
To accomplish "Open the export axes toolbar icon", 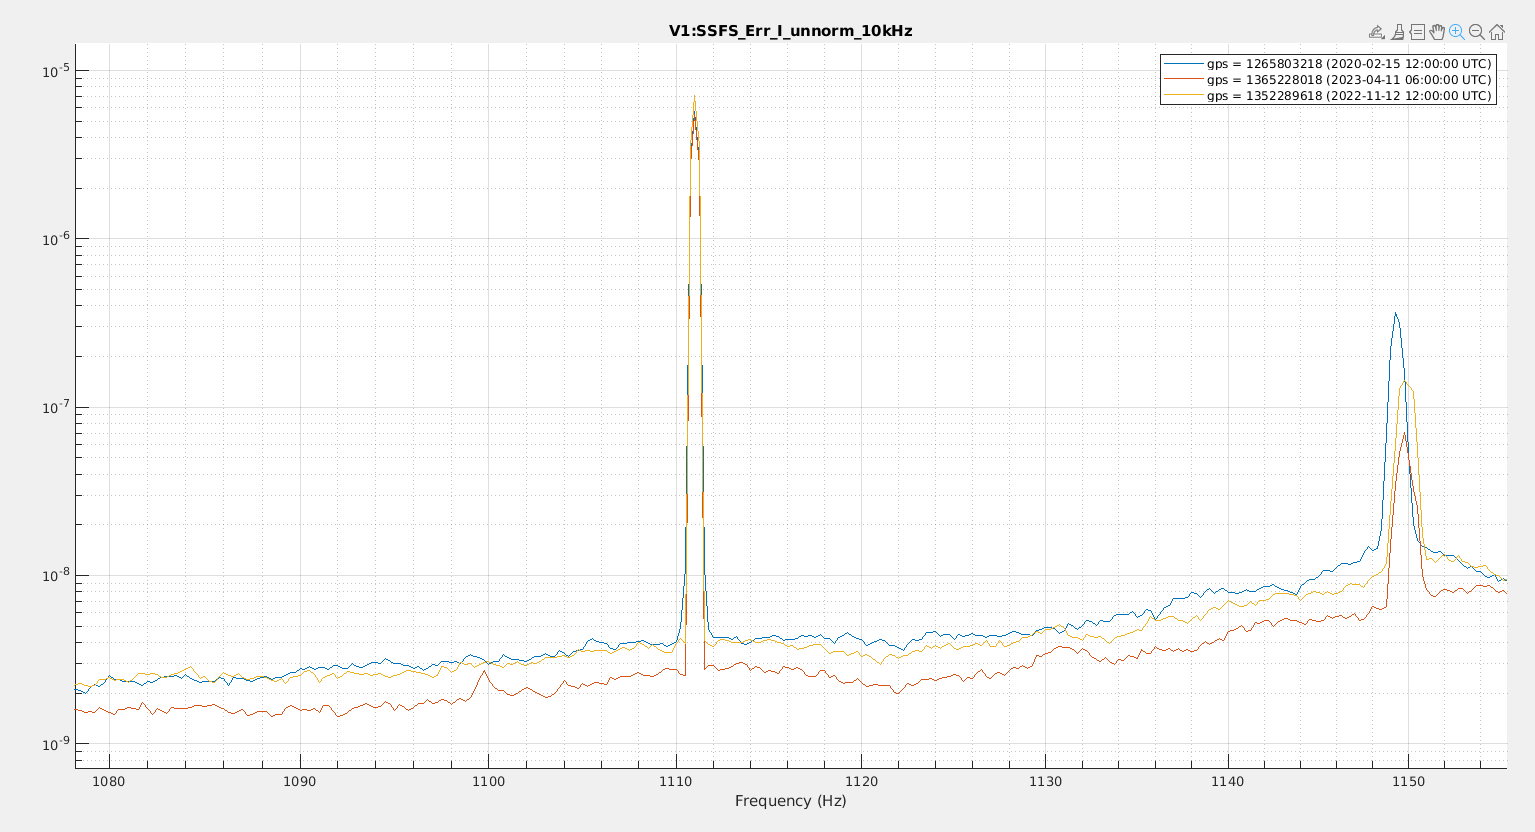I will (1377, 32).
